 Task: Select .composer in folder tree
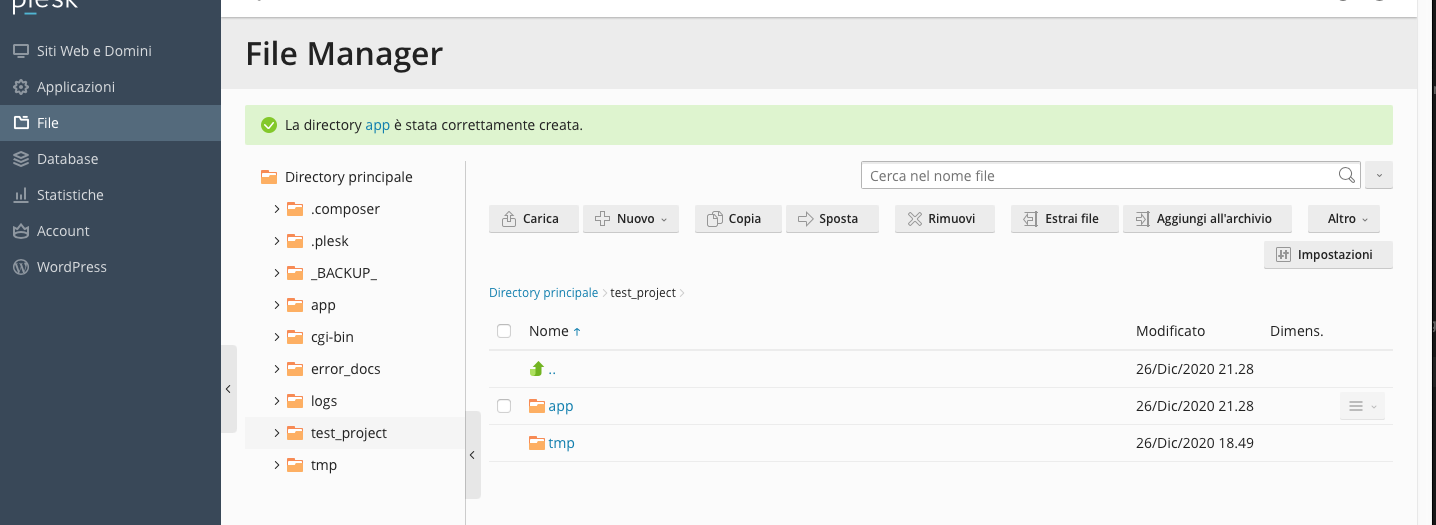(x=345, y=209)
